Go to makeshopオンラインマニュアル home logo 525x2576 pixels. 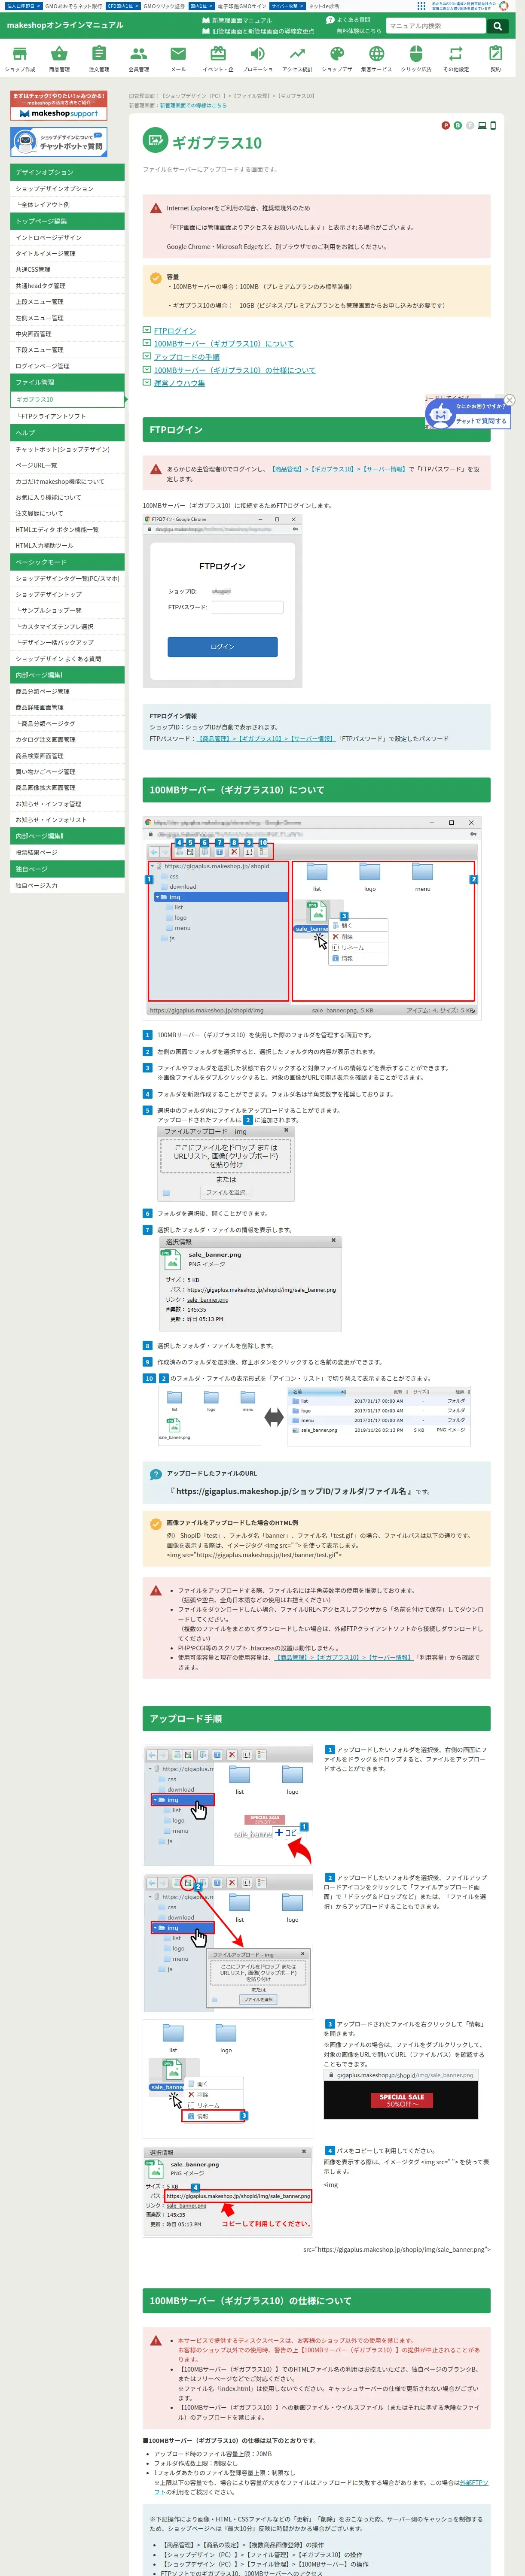(65, 25)
